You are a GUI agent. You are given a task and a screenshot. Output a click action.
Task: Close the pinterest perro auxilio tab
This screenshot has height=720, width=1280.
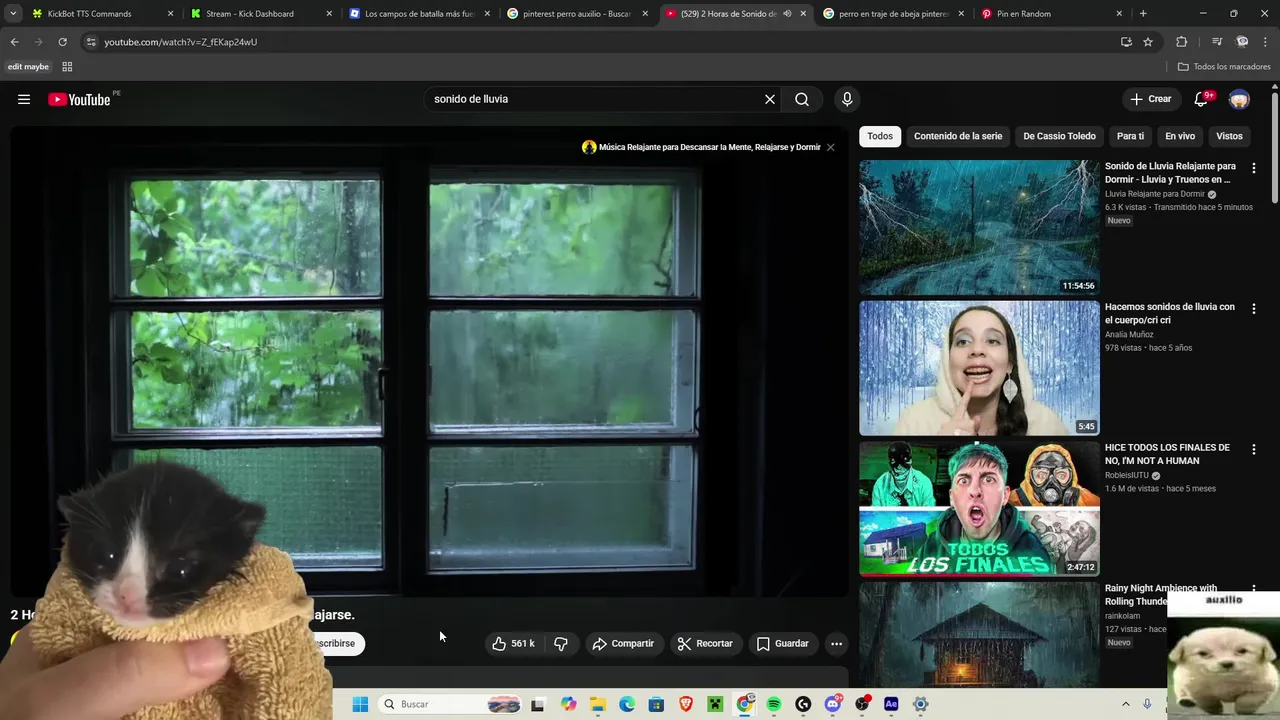click(645, 14)
